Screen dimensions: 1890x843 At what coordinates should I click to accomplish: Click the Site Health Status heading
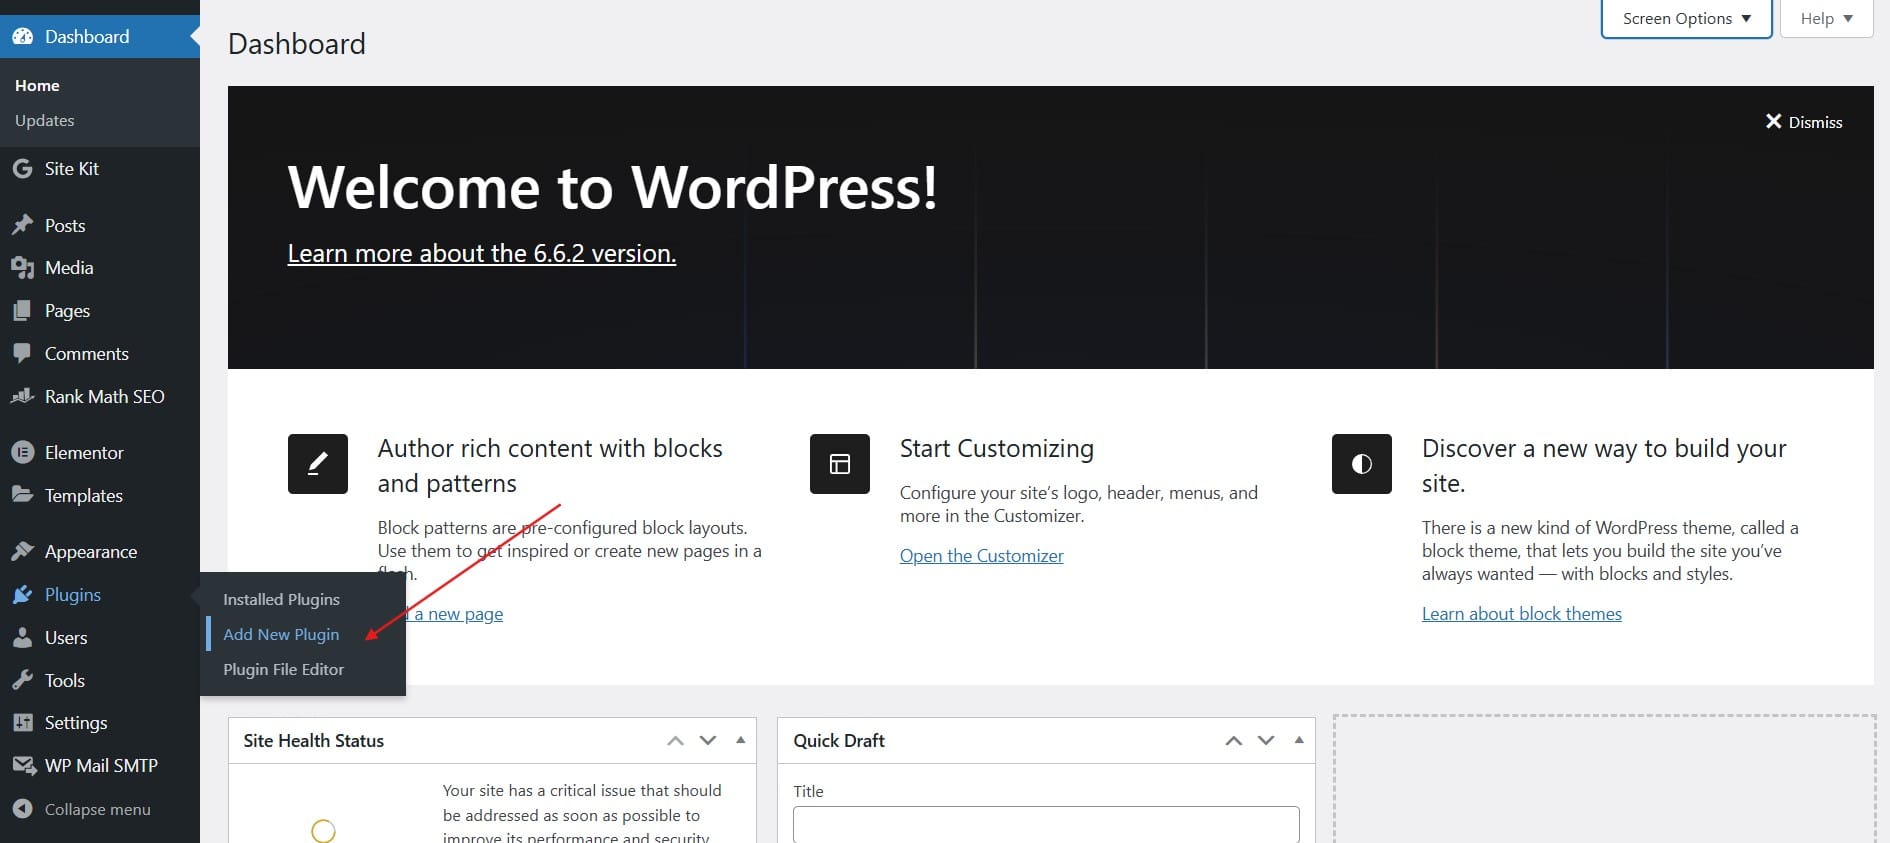314,741
